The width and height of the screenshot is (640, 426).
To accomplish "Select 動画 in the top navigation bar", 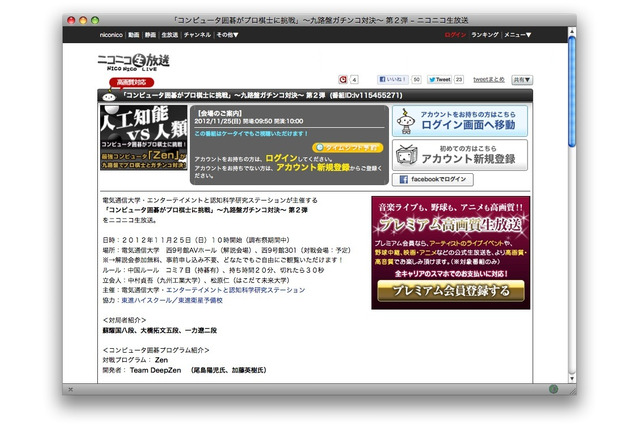I will pyautogui.click(x=133, y=35).
